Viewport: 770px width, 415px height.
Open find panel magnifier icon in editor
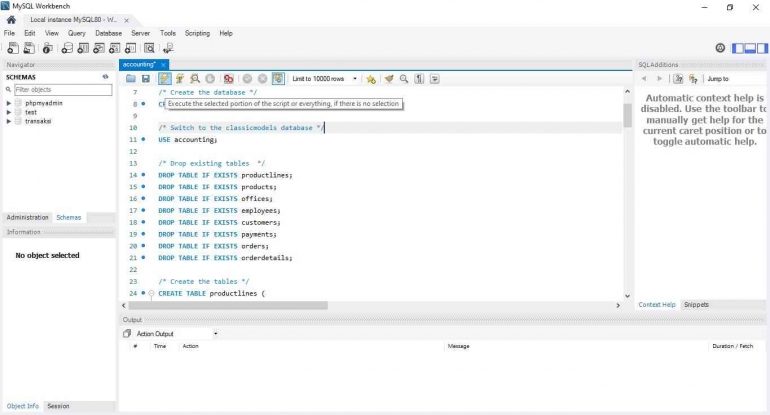coord(404,79)
